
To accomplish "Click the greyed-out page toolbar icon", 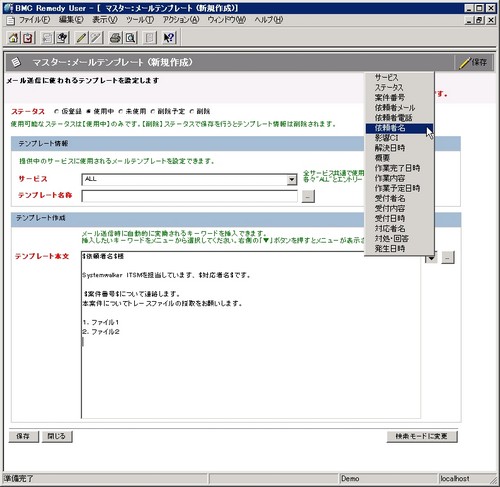I will [149, 38].
